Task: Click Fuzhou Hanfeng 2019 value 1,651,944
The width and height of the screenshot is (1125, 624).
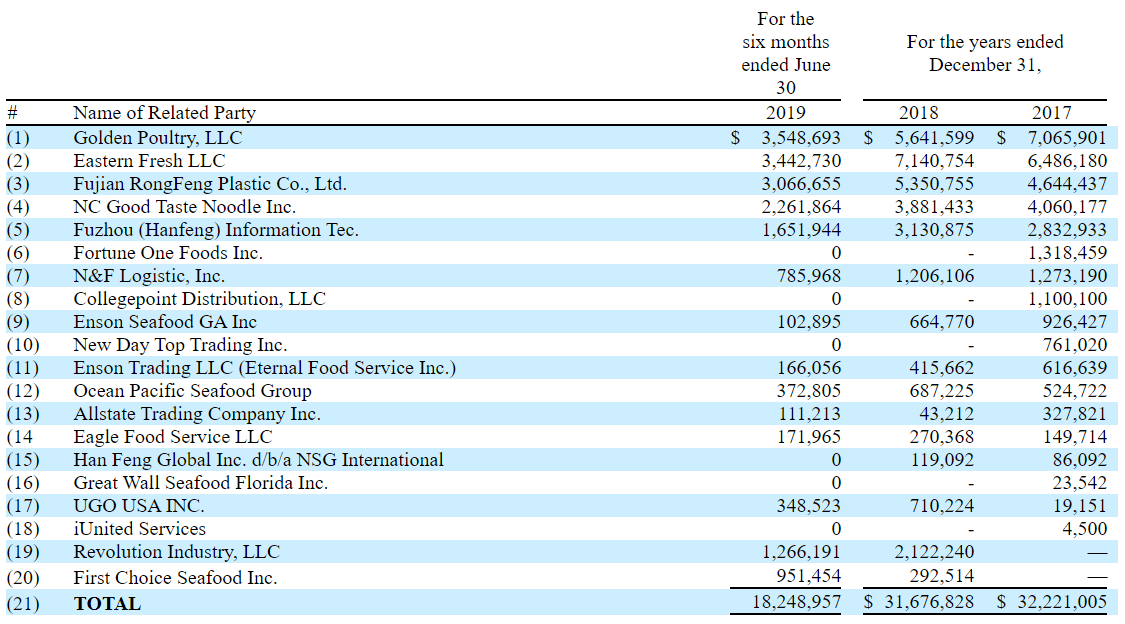Action: coord(801,230)
